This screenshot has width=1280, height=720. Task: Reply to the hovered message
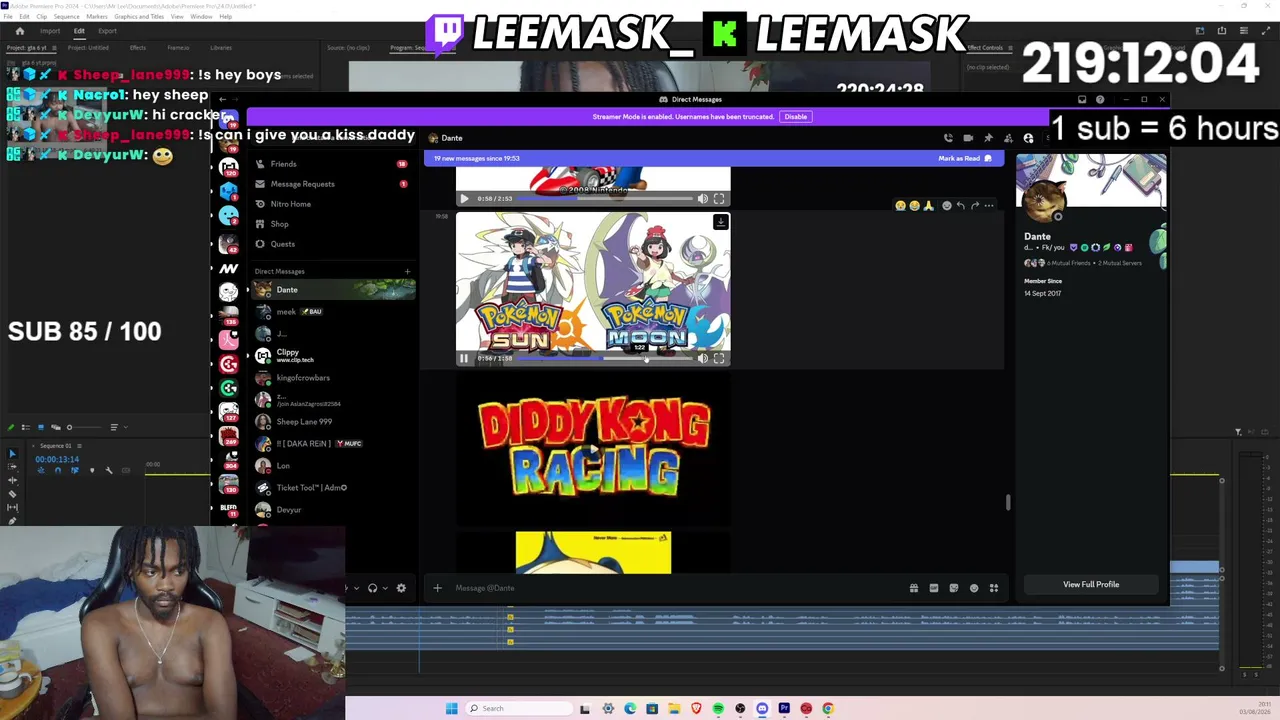961,206
